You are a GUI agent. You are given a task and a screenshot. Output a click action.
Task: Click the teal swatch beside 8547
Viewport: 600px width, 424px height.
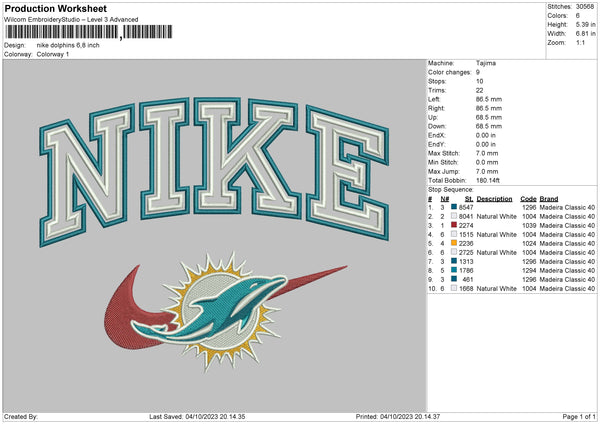click(x=454, y=207)
